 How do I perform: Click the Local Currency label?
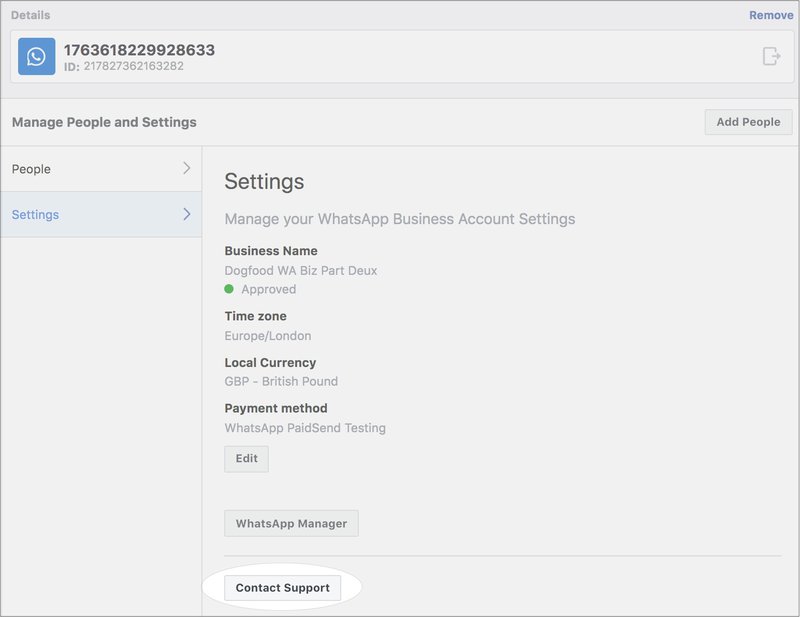point(270,363)
